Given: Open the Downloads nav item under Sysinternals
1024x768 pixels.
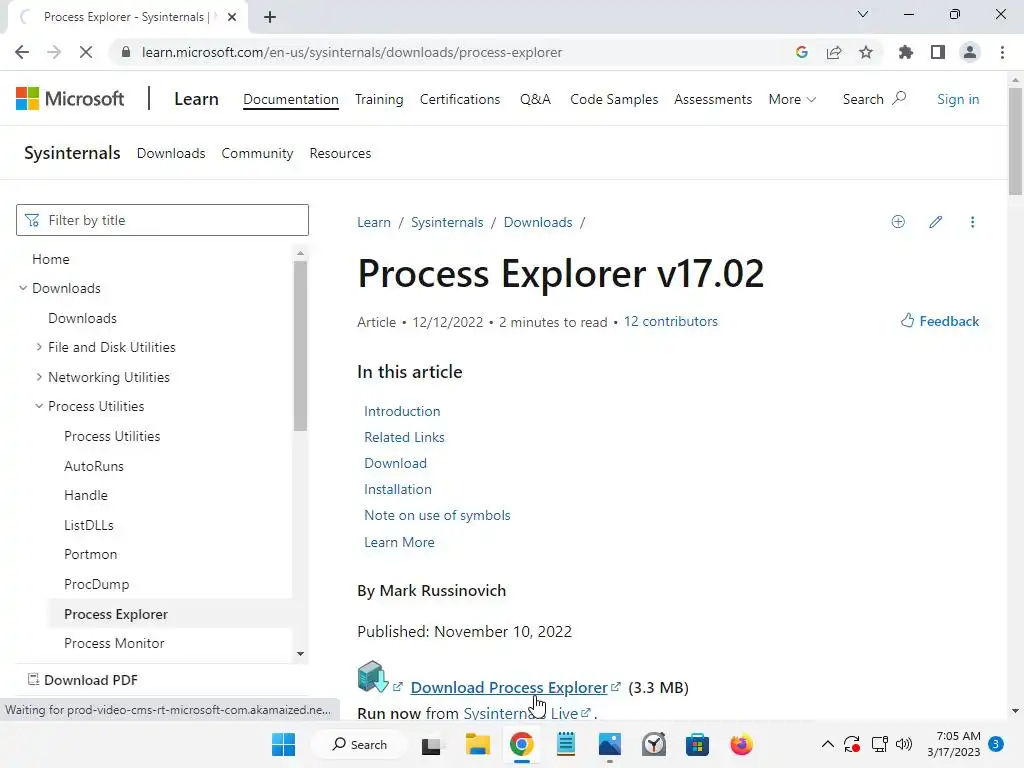Looking at the screenshot, I should pos(171,153).
